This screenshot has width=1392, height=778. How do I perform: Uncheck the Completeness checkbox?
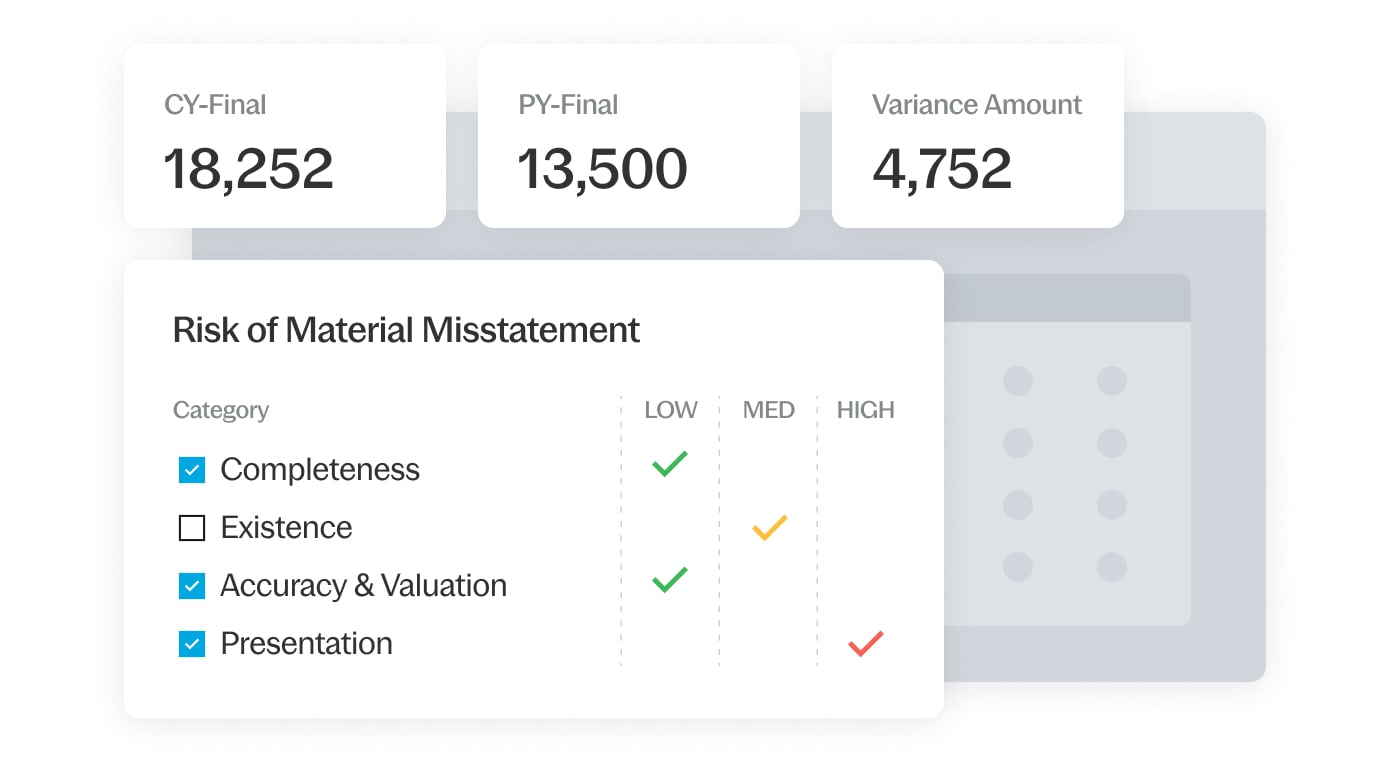click(x=191, y=469)
